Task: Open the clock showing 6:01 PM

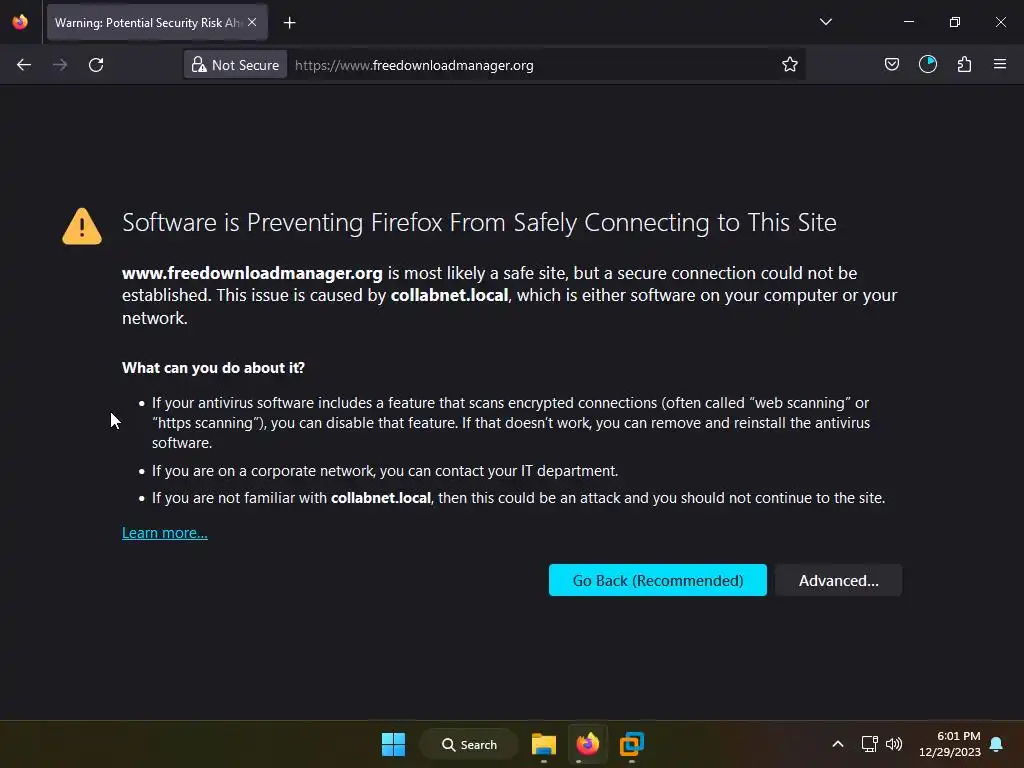Action: [950, 744]
